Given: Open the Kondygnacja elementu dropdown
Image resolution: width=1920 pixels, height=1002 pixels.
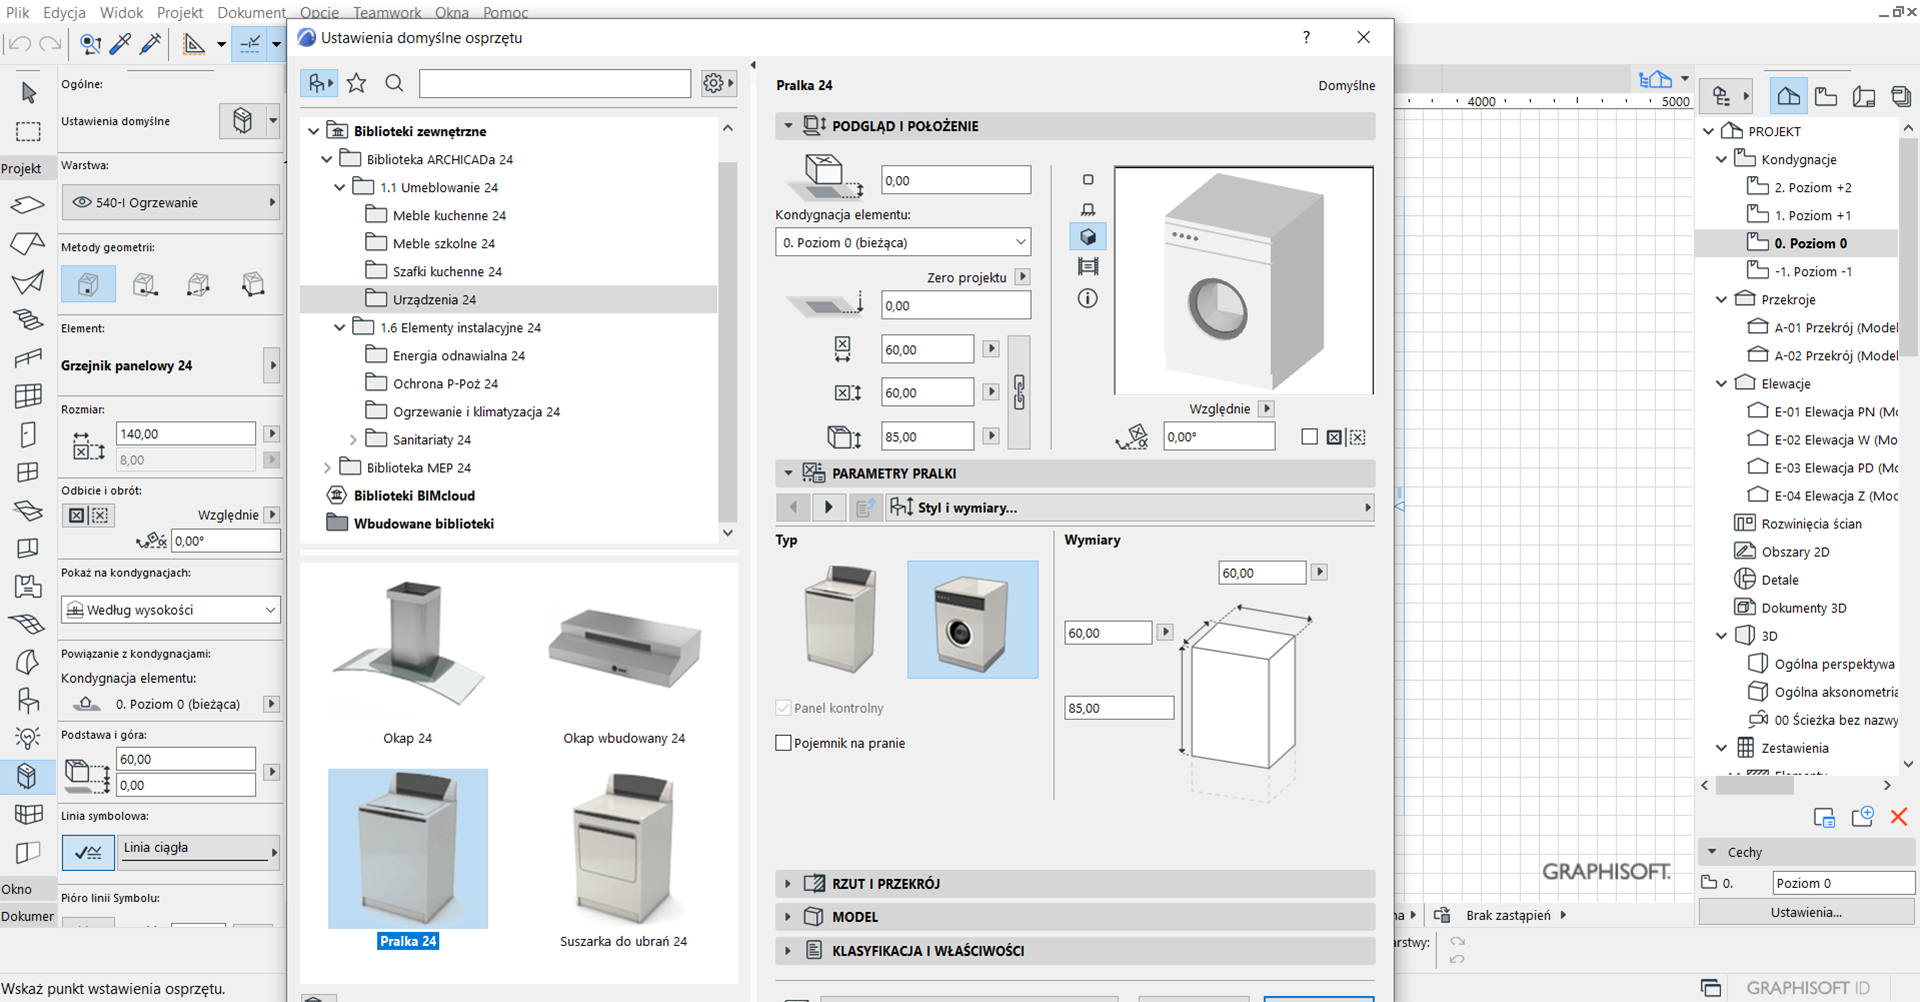Looking at the screenshot, I should 902,243.
